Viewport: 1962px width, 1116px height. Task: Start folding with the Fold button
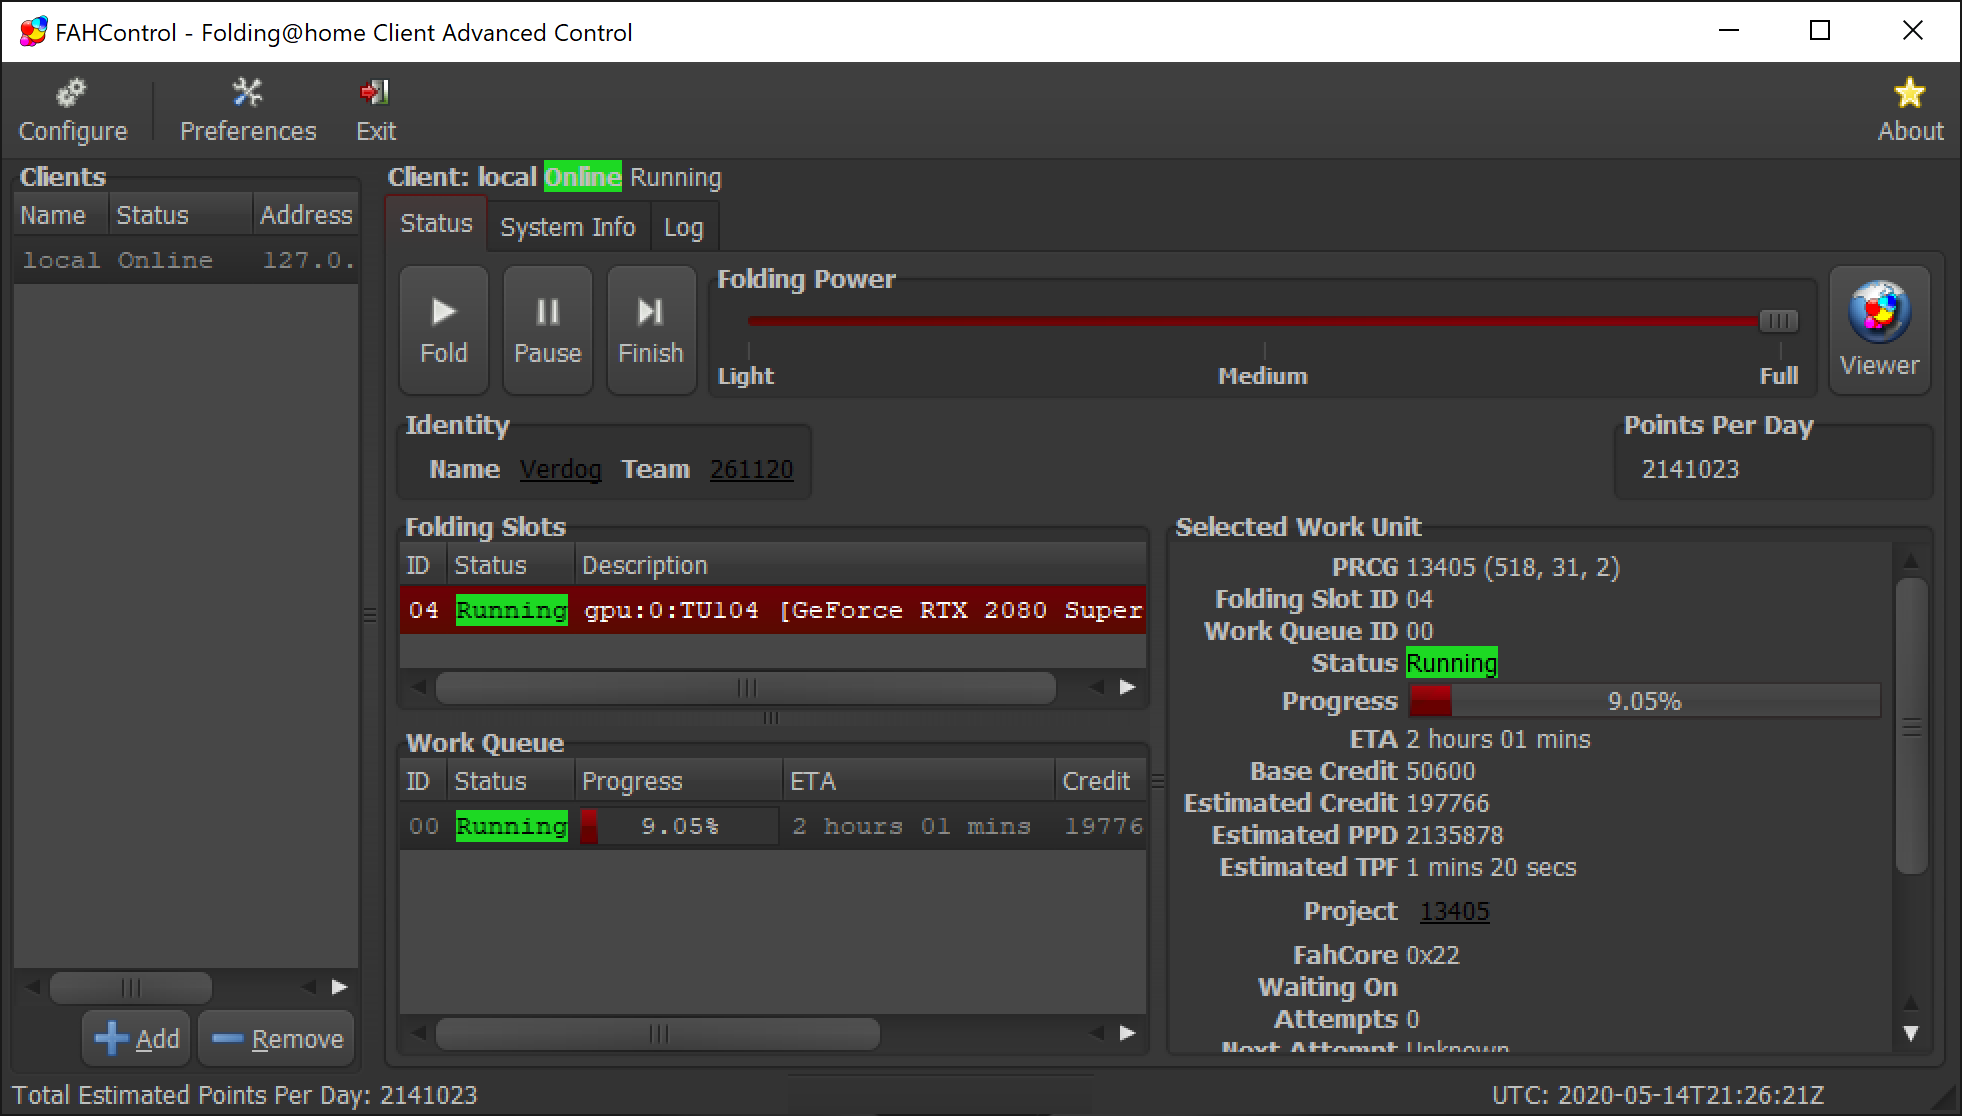[x=443, y=330]
